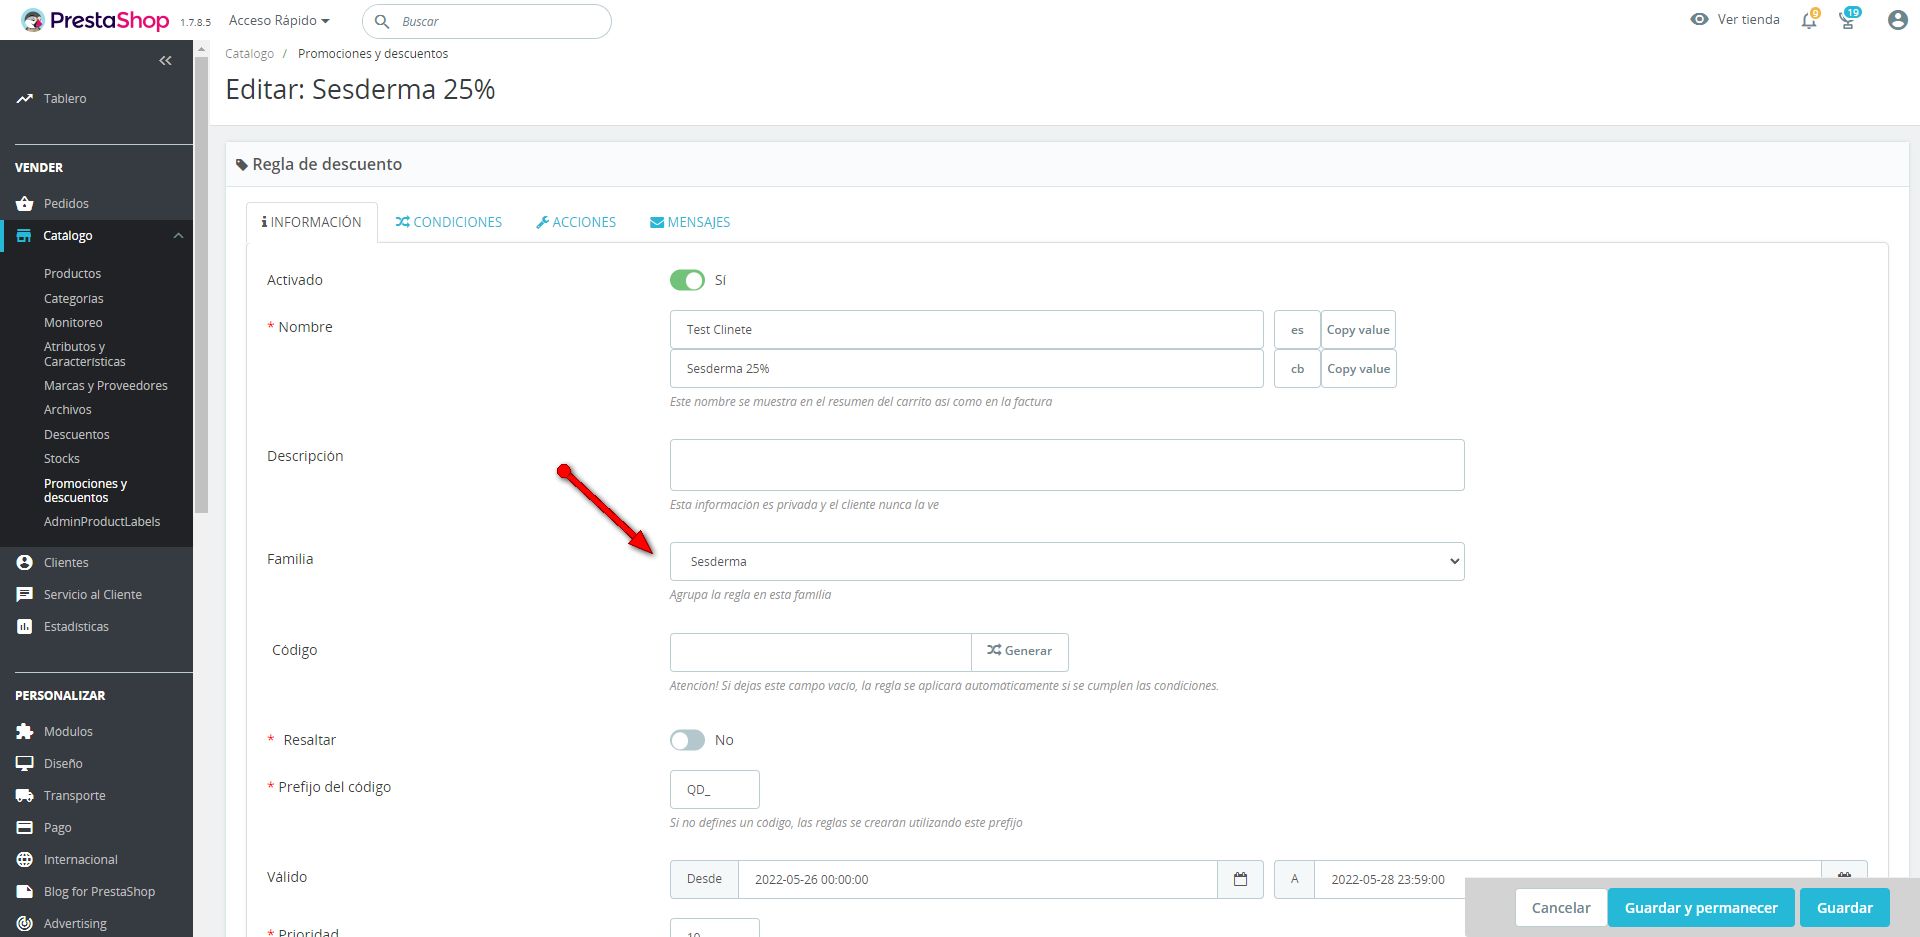Open Descuentos in the sidebar
The height and width of the screenshot is (937, 1920).
pos(77,435)
